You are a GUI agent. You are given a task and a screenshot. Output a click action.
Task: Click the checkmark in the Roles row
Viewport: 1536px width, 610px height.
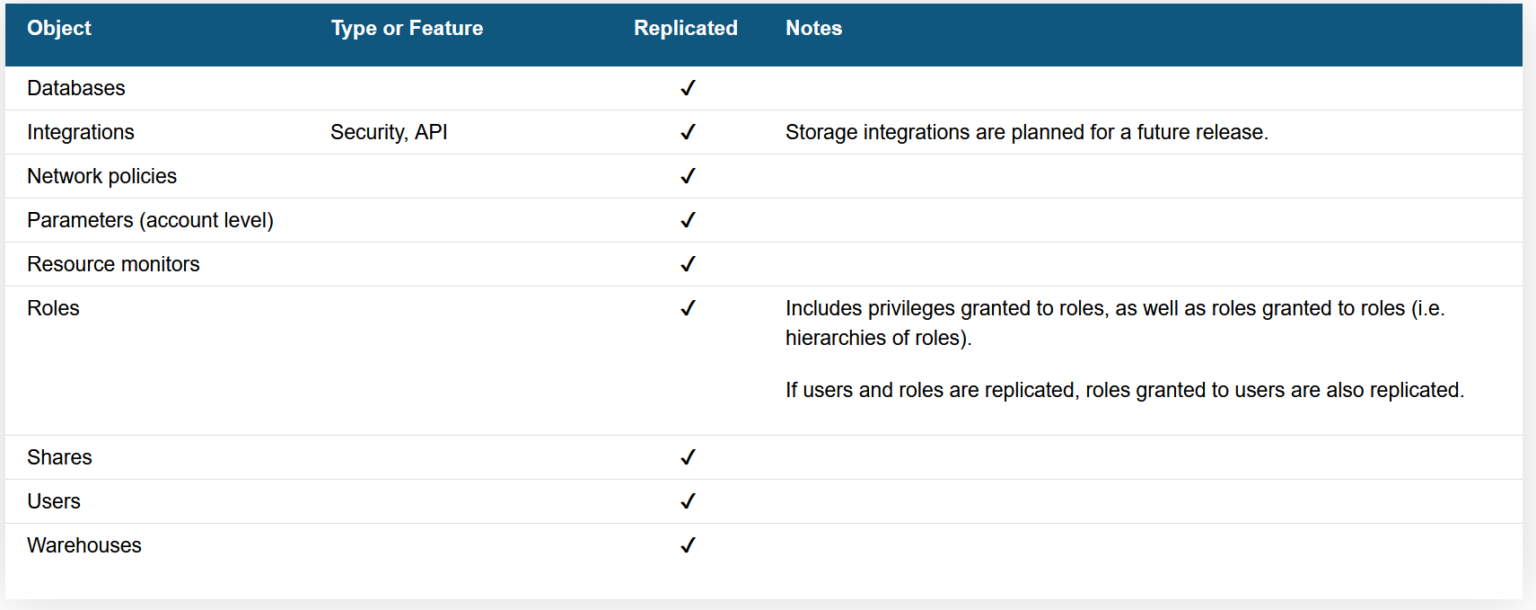coord(687,308)
